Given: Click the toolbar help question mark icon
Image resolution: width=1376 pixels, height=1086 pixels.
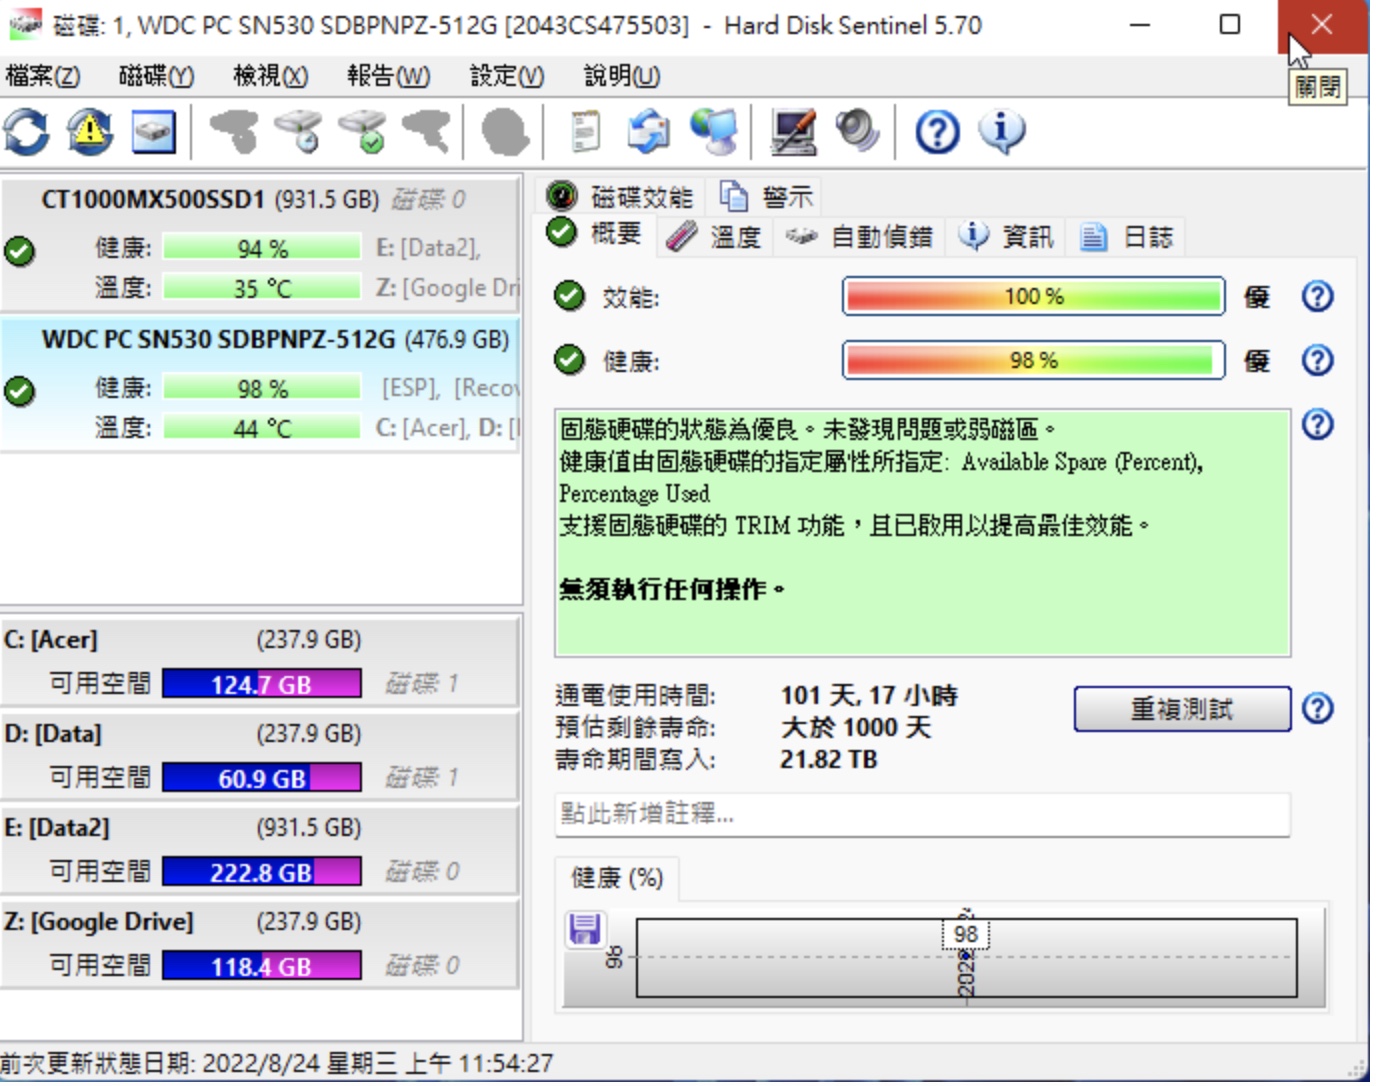Looking at the screenshot, I should coord(937,131).
